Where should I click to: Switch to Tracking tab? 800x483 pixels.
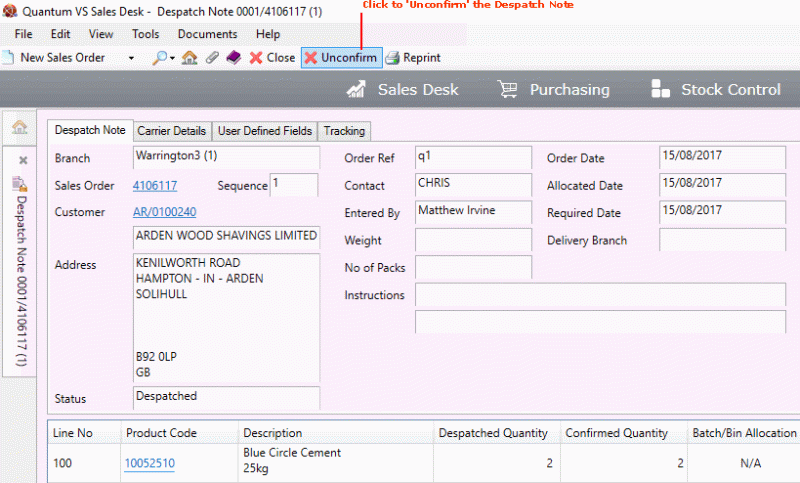coord(344,131)
